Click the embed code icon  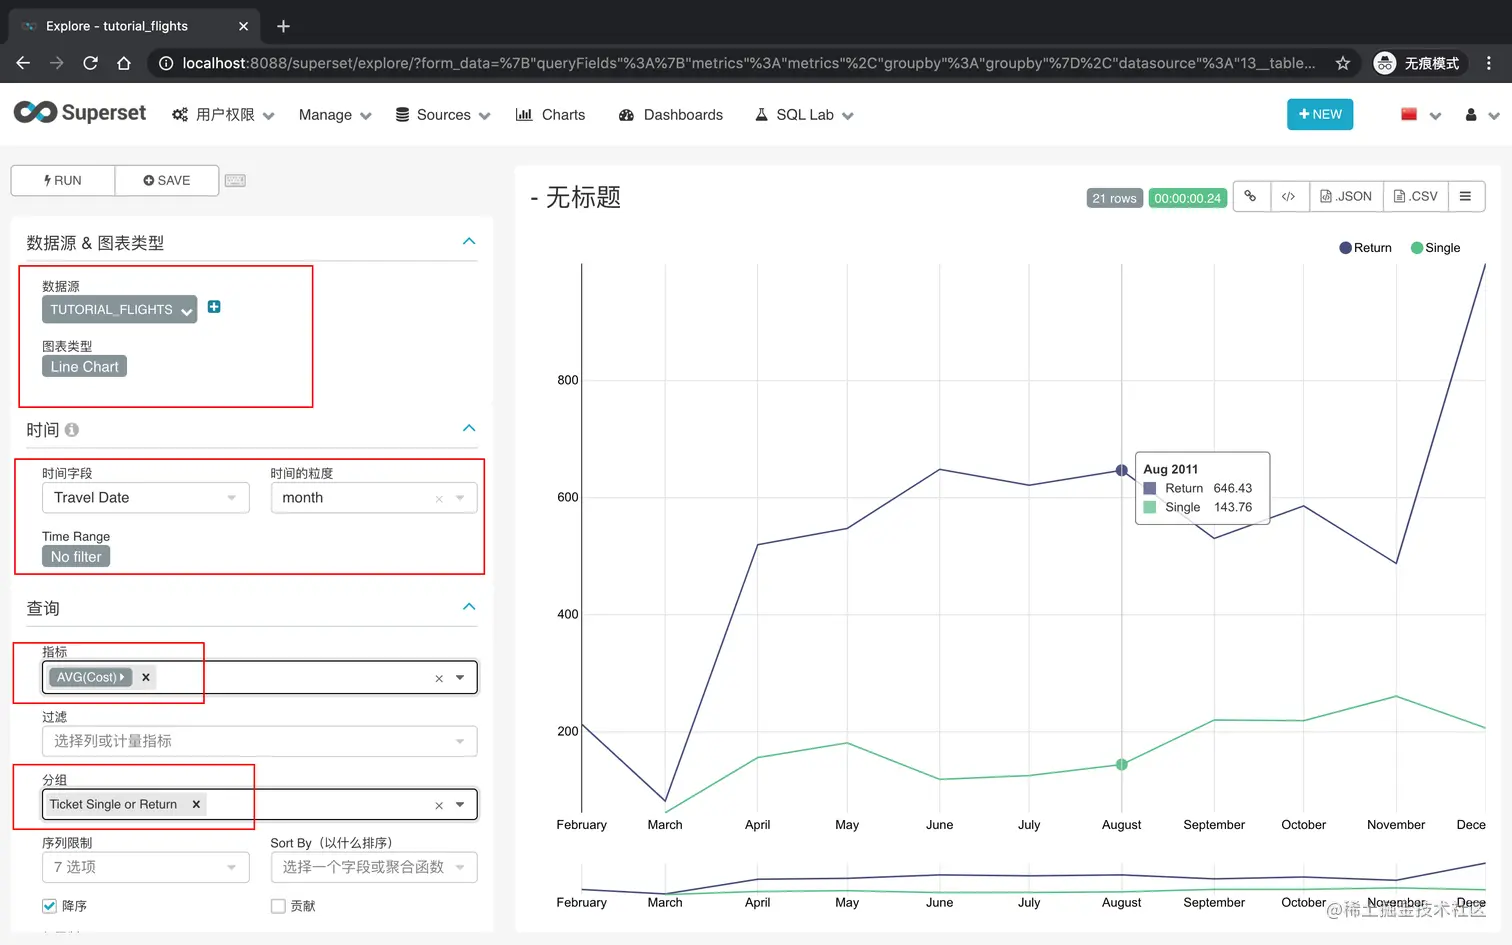(x=1289, y=196)
